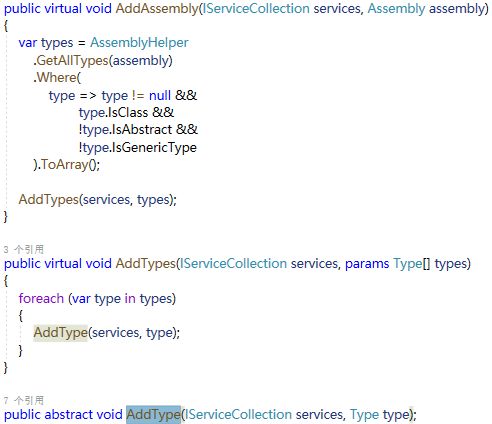Screen dimensions: 492x424
Task: Click the abstract keyword in AddType declaration
Action: pos(69,414)
